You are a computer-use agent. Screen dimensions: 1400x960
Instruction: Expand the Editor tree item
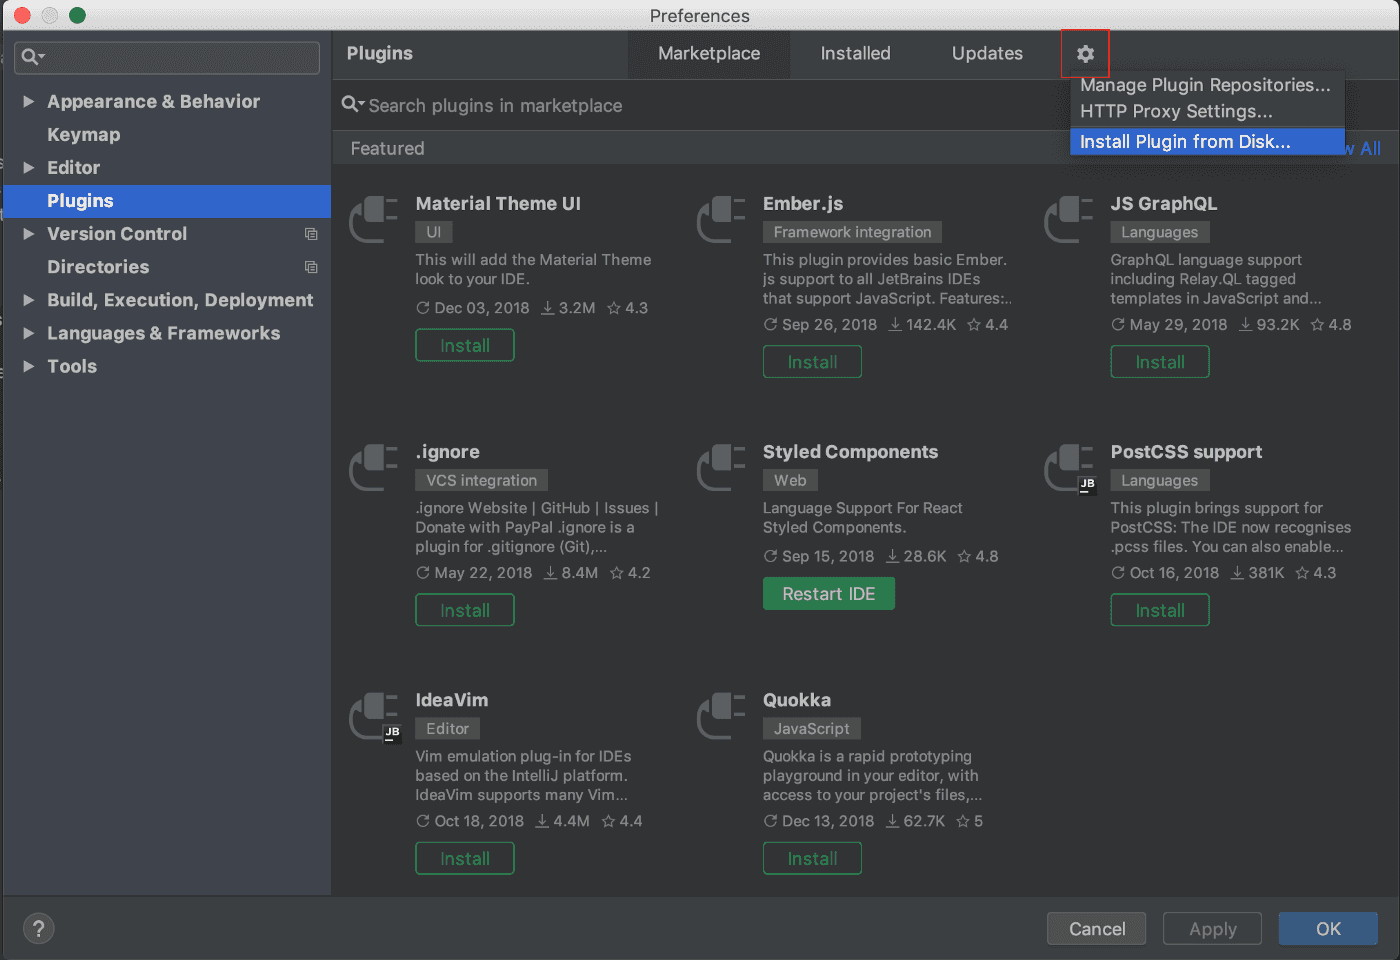(27, 167)
